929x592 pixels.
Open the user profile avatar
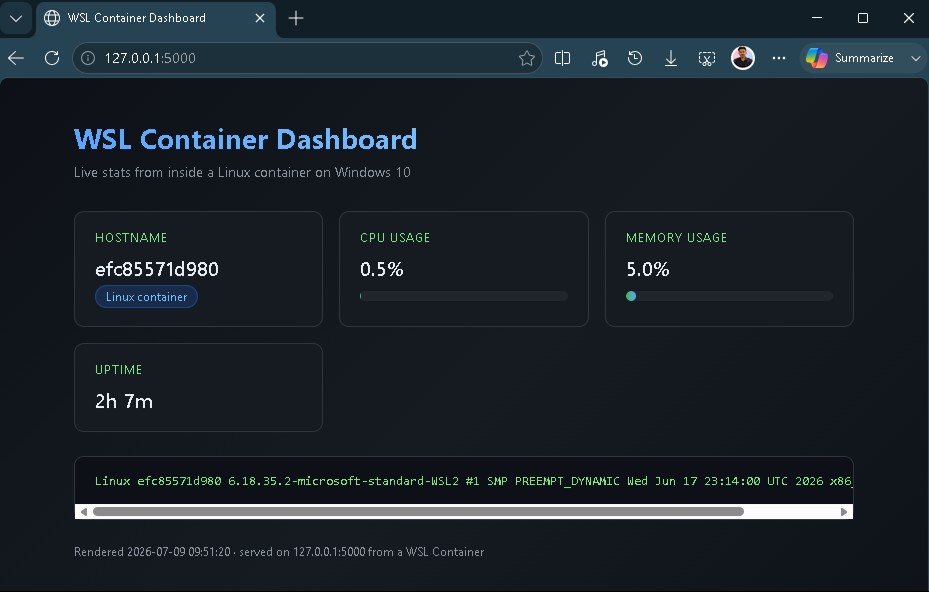742,58
